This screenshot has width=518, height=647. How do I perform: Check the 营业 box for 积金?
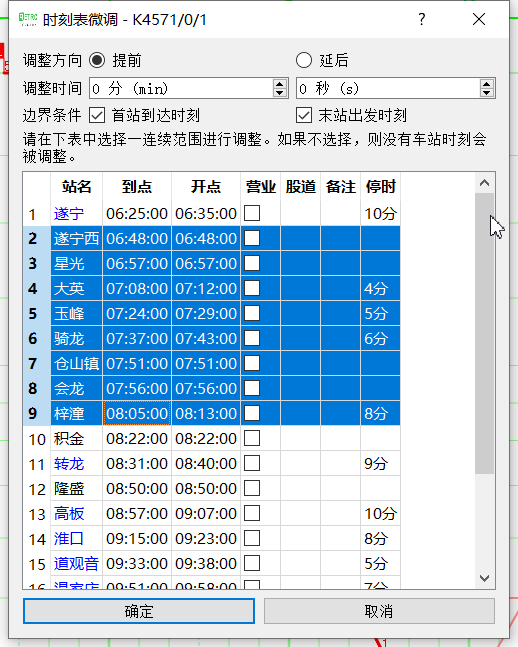(x=252, y=438)
